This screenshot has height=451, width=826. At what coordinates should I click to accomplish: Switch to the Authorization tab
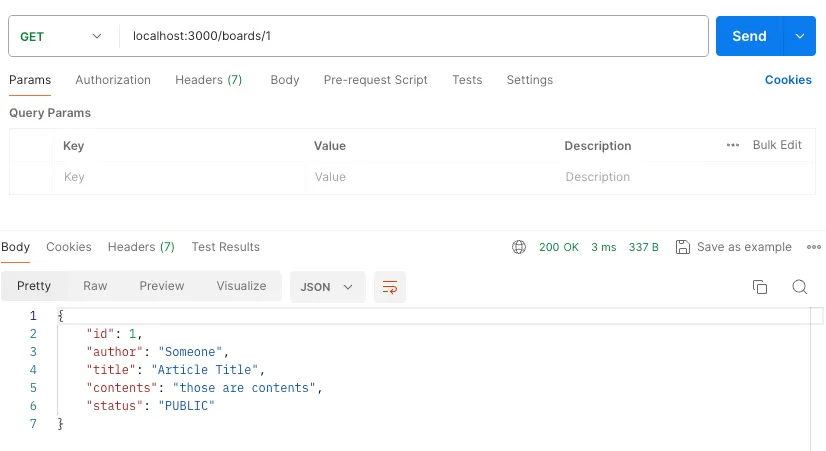coord(113,80)
